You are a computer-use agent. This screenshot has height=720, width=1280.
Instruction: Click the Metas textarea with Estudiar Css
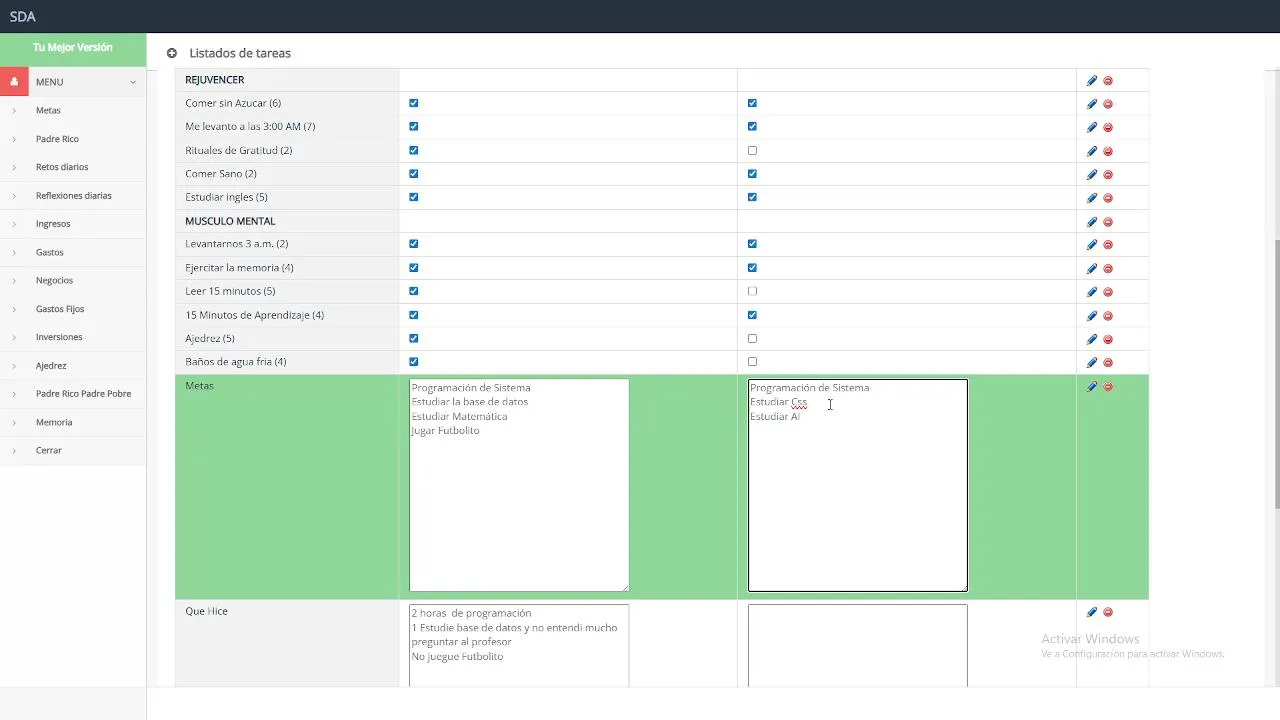click(x=858, y=485)
